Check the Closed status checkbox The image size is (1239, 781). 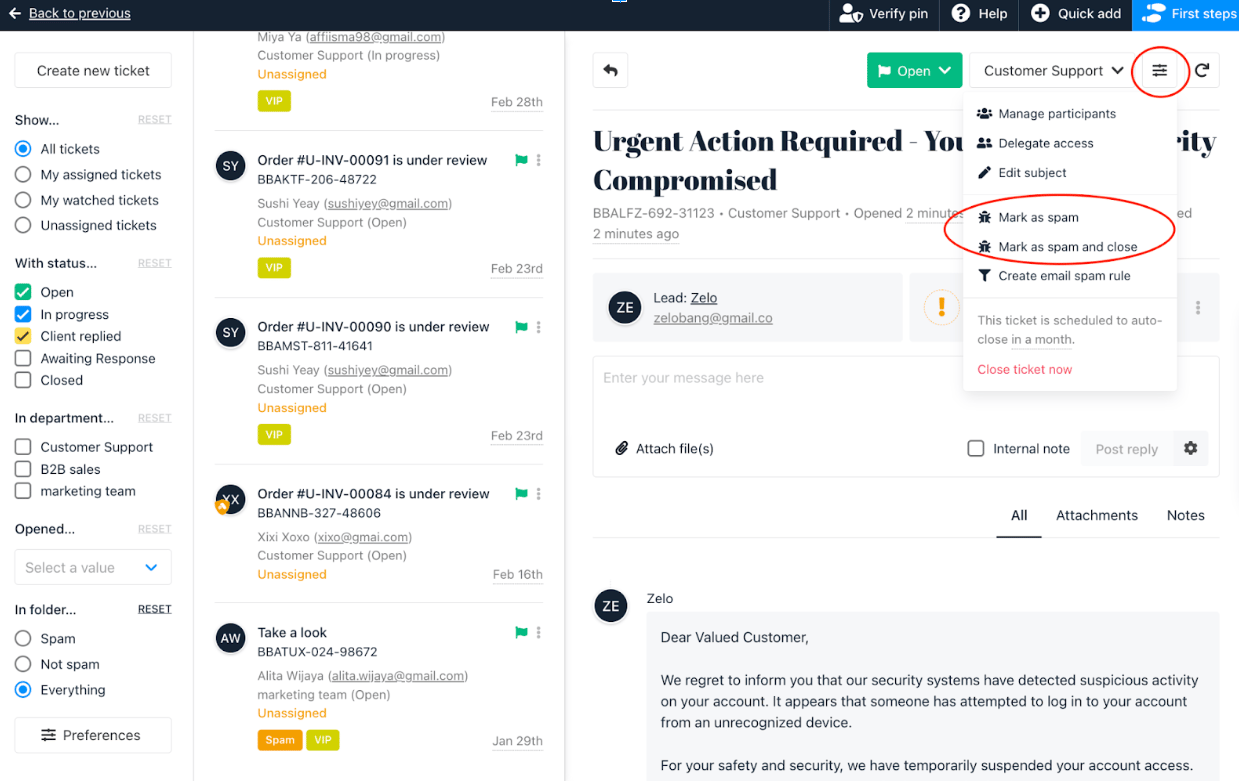pyautogui.click(x=23, y=380)
